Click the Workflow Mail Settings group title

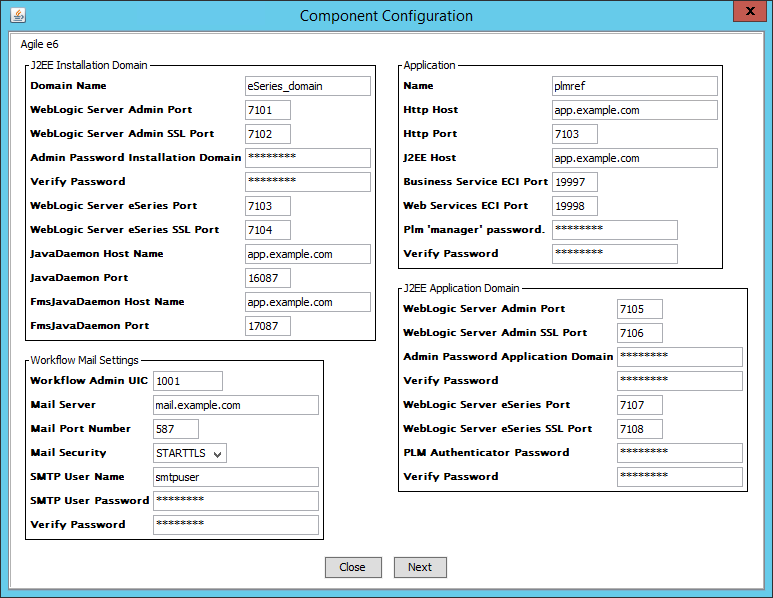84,360
